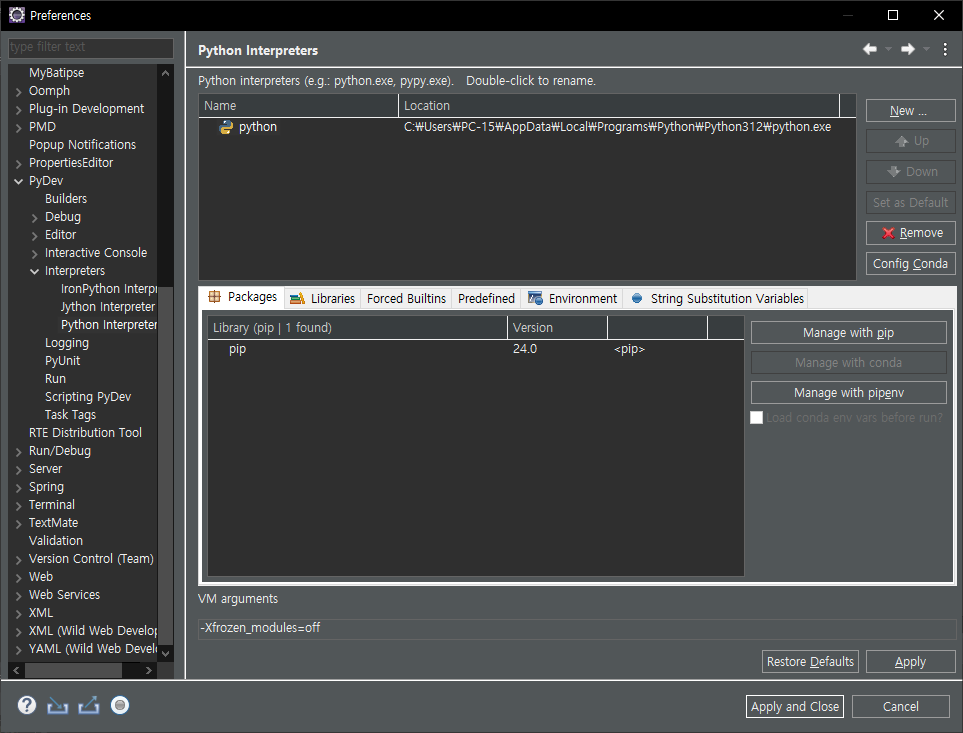Click the oomph preference recorder icon
Image resolution: width=963 pixels, height=733 pixels.
tap(120, 705)
